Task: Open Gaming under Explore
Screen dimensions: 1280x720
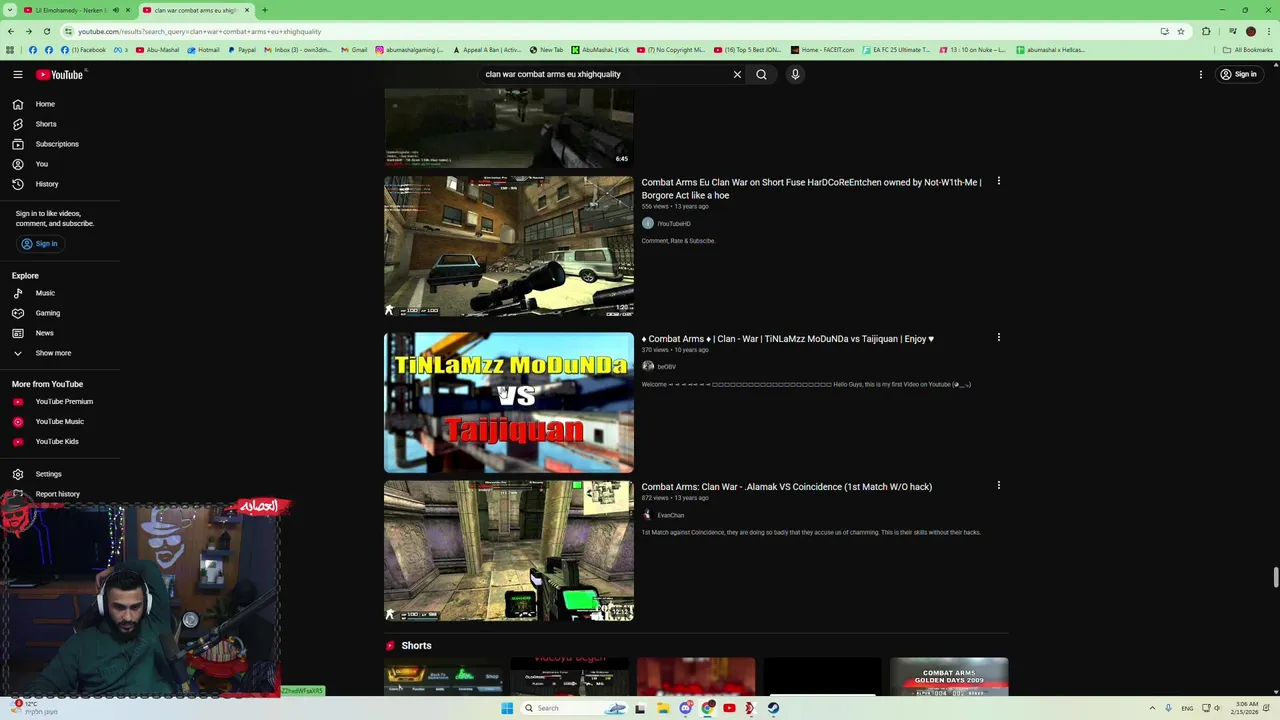Action: 48,313
